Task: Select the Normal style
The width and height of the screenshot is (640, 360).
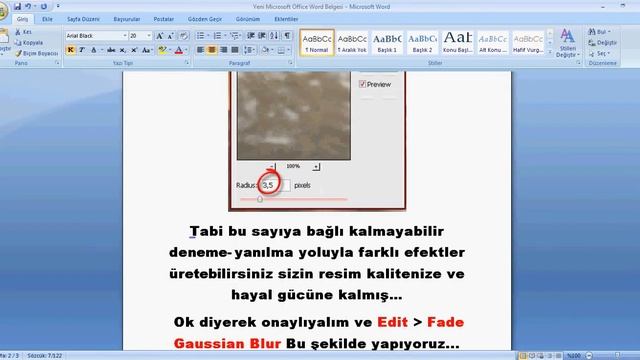Action: [317, 42]
